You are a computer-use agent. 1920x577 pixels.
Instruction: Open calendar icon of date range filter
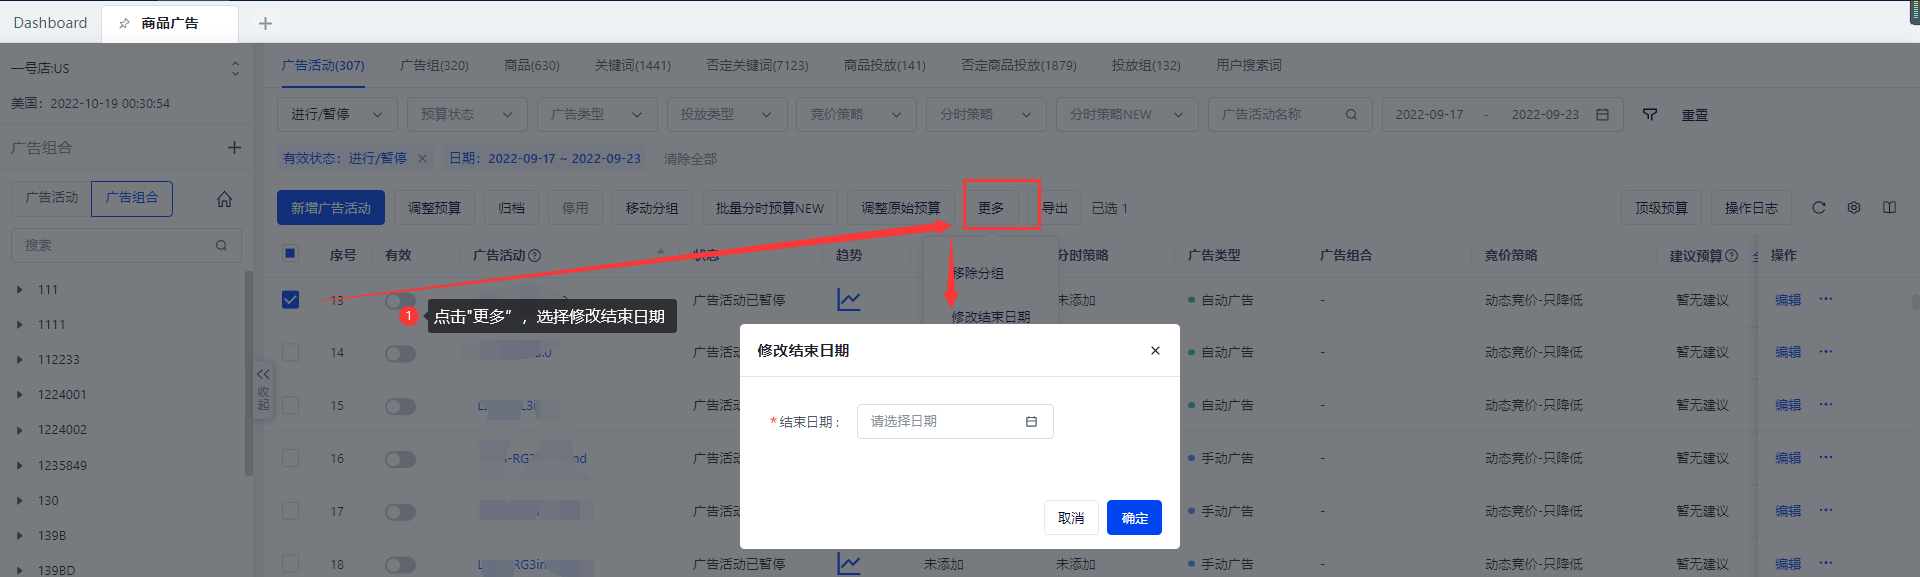(x=1602, y=114)
